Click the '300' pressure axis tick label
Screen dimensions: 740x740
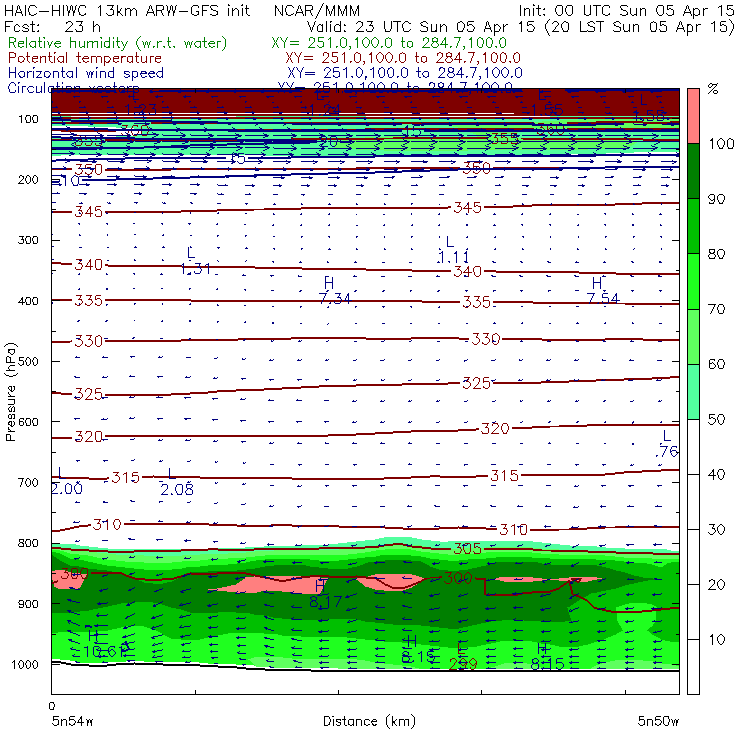click(x=28, y=240)
